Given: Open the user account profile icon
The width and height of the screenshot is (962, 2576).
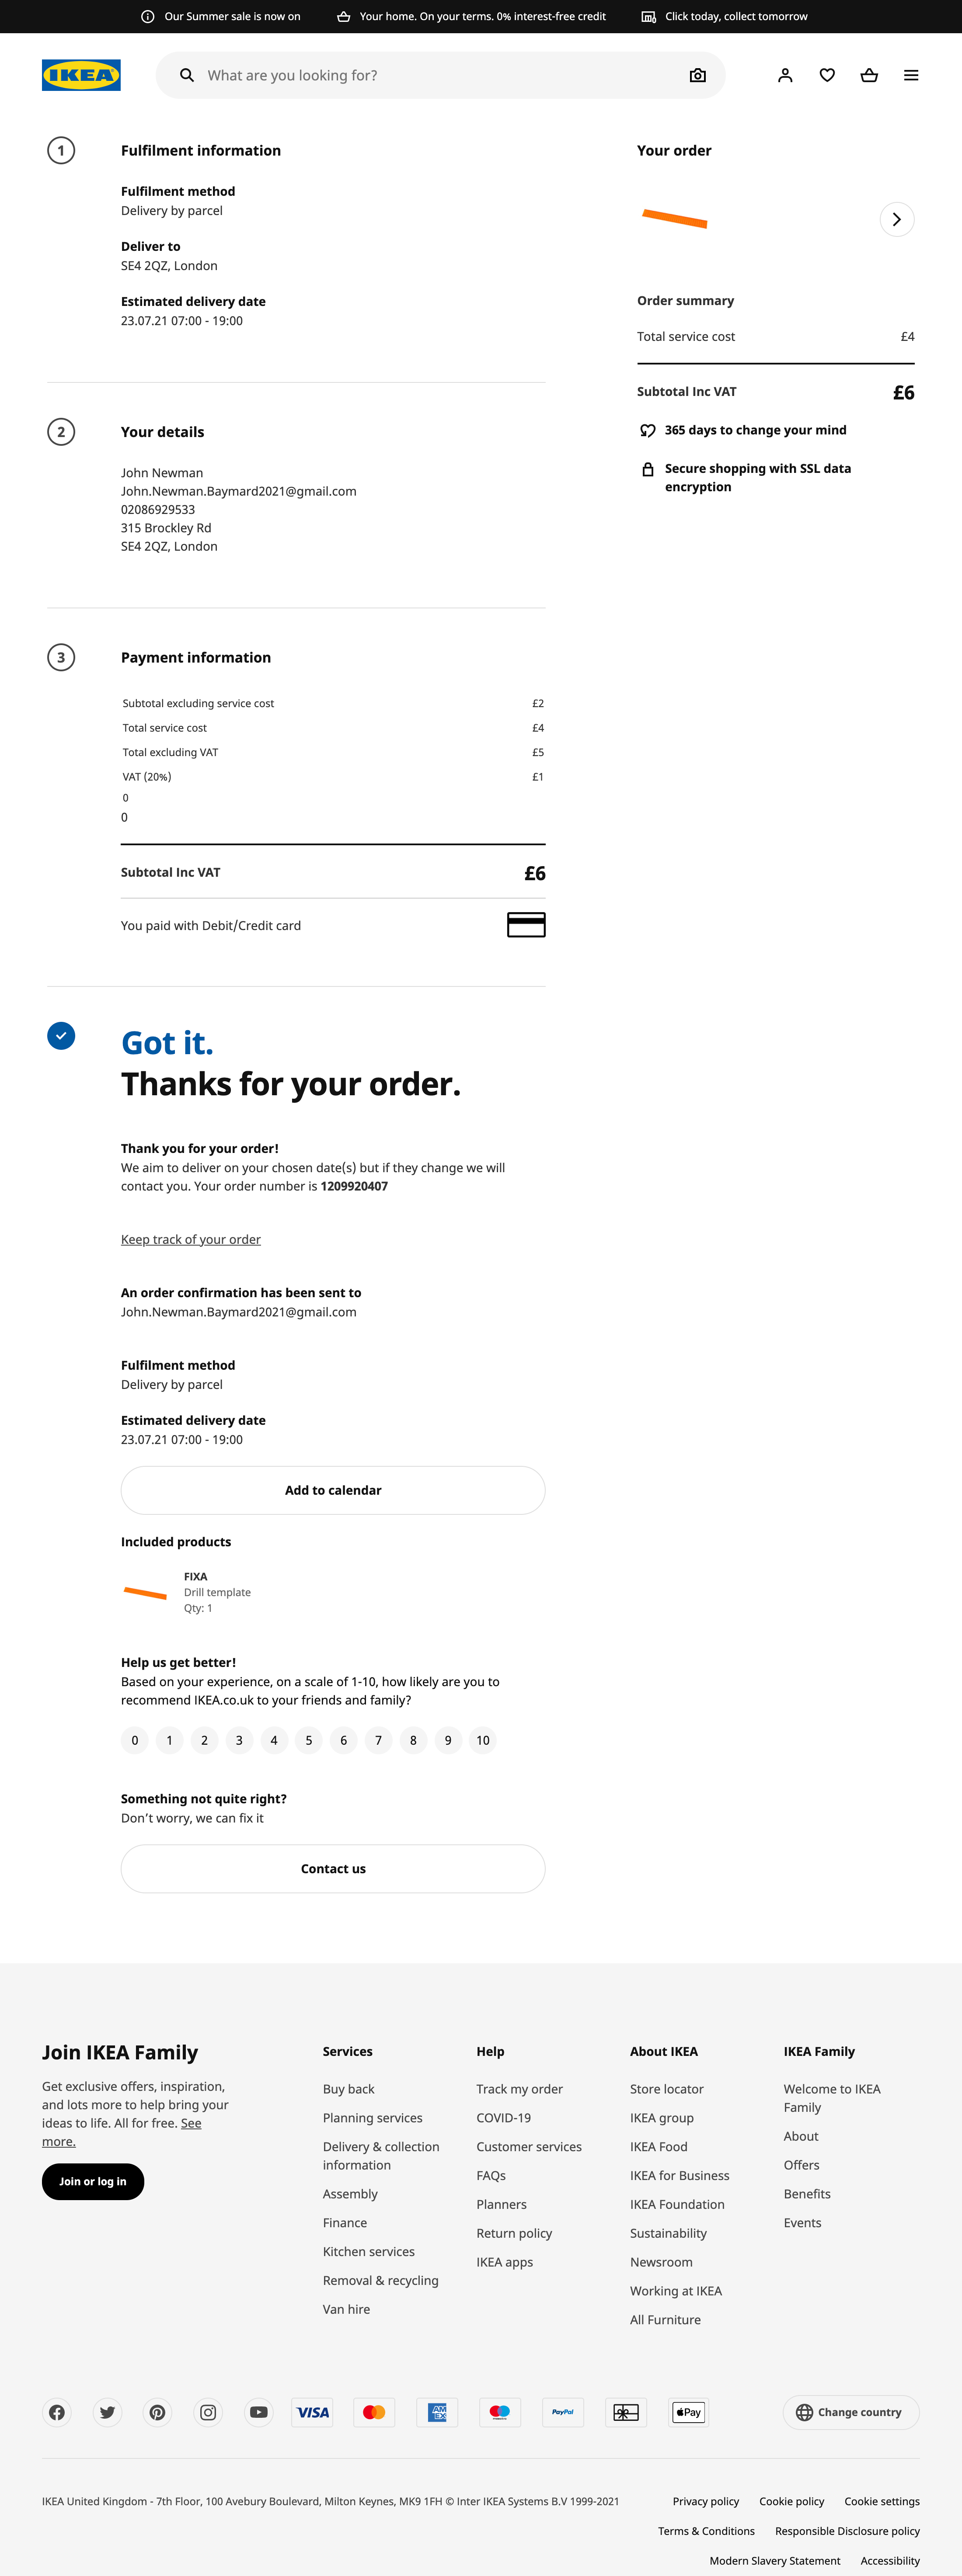Looking at the screenshot, I should 785,75.
